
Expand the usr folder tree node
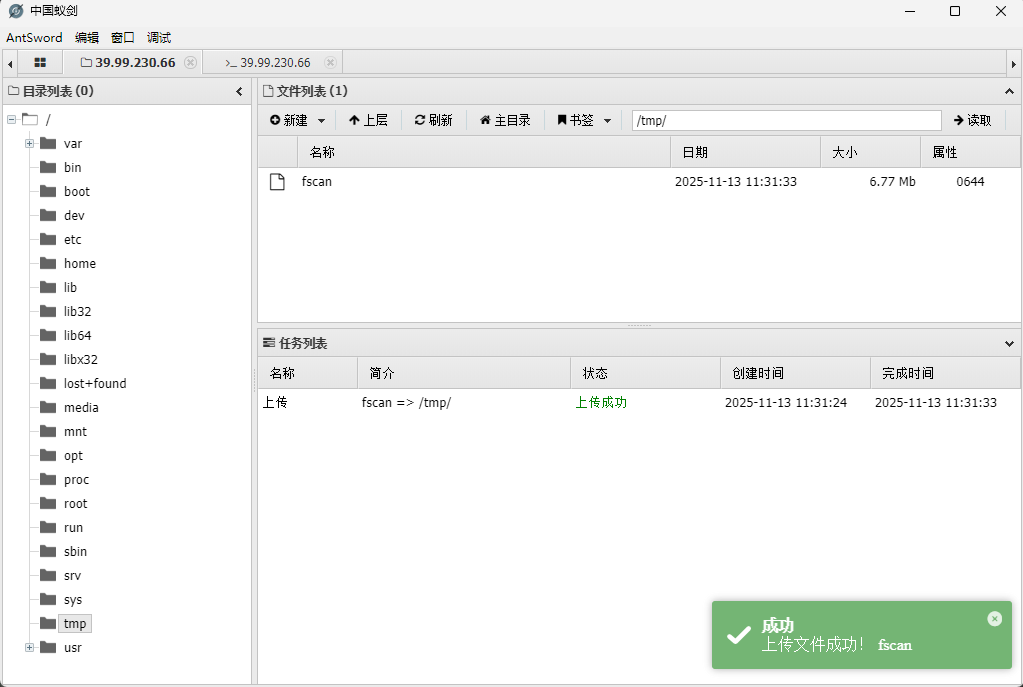tap(29, 647)
